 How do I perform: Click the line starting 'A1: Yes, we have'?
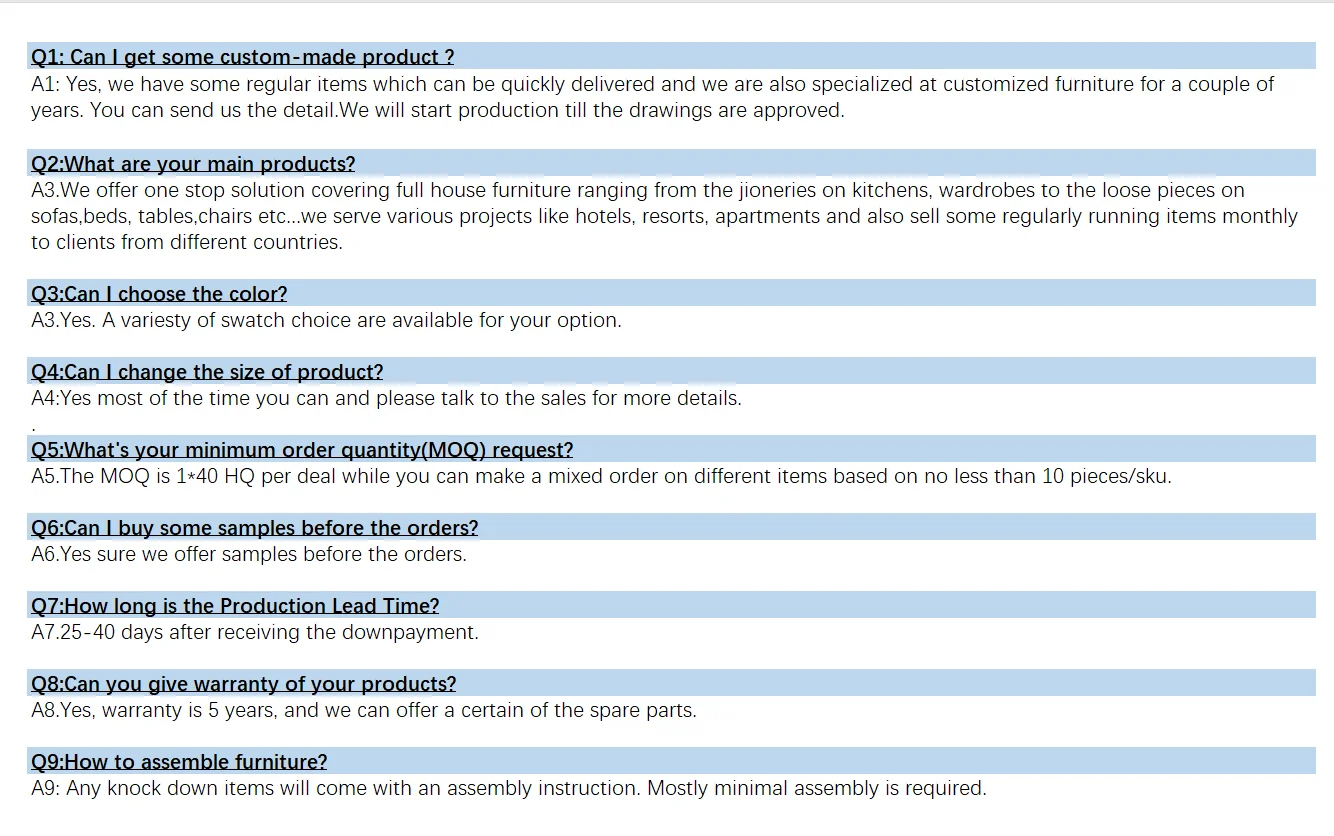tap(652, 84)
